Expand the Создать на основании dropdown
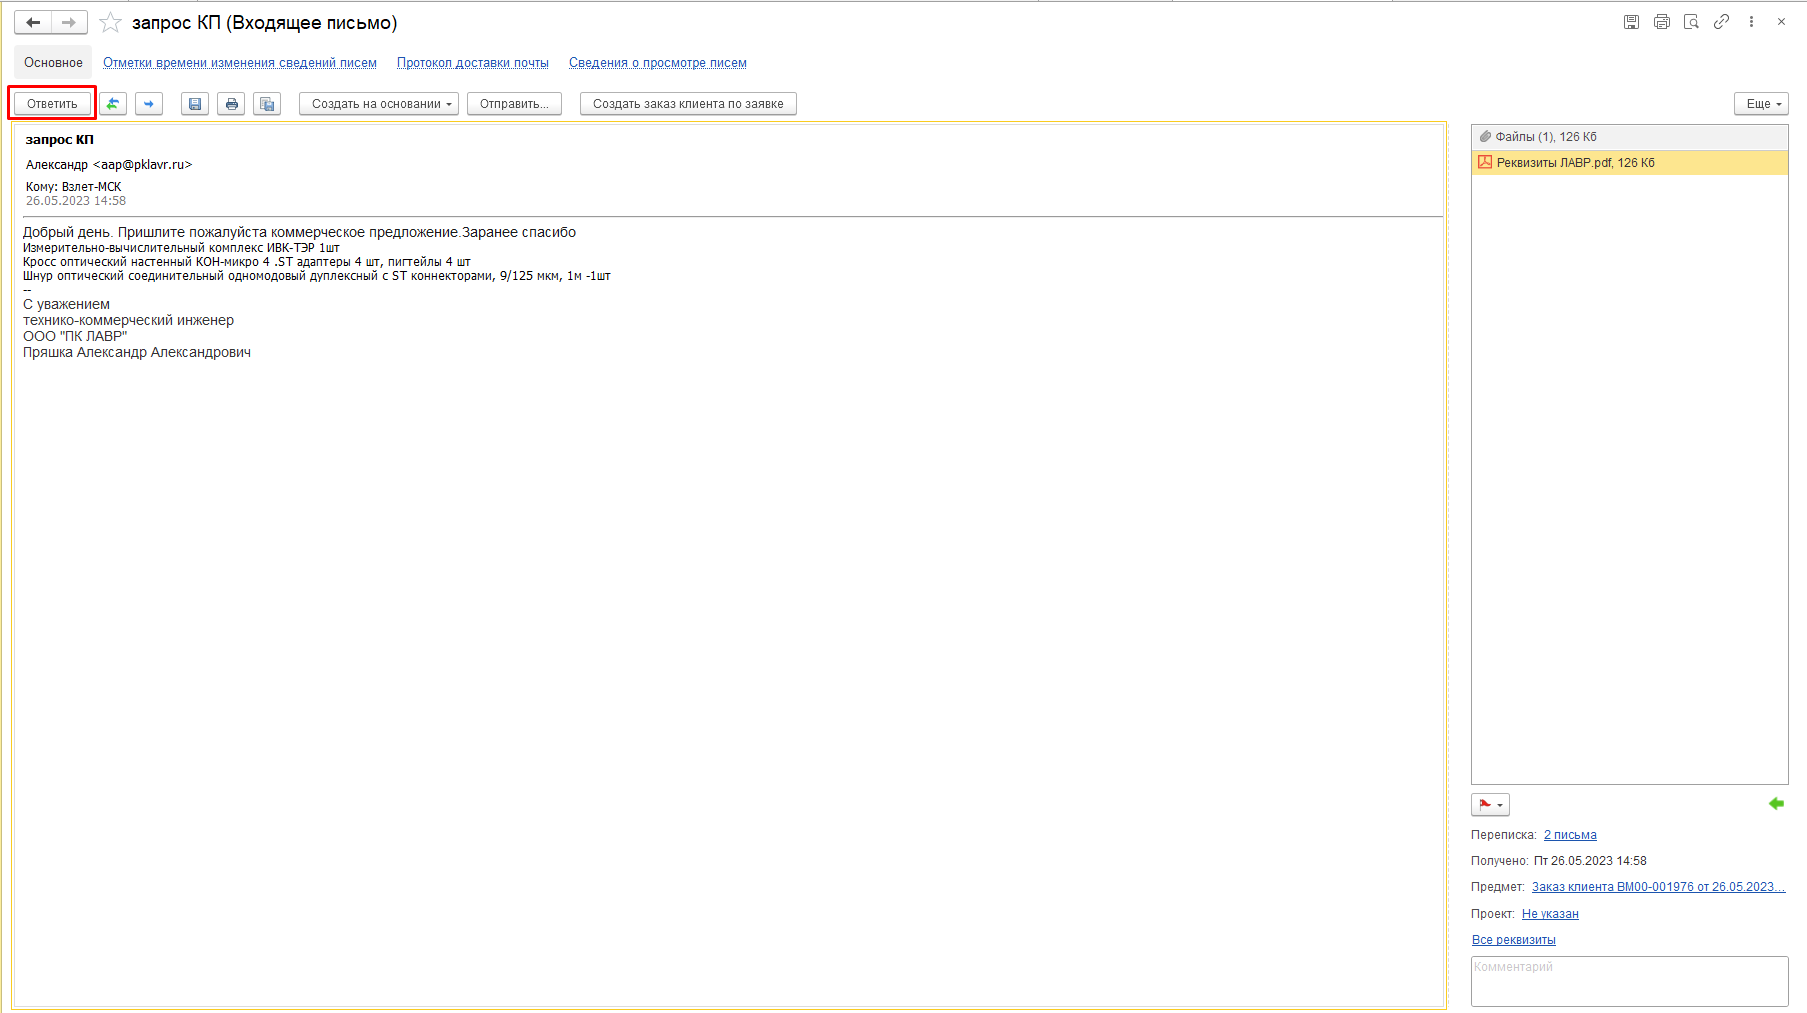Viewport: 1807px width, 1013px height. (379, 104)
